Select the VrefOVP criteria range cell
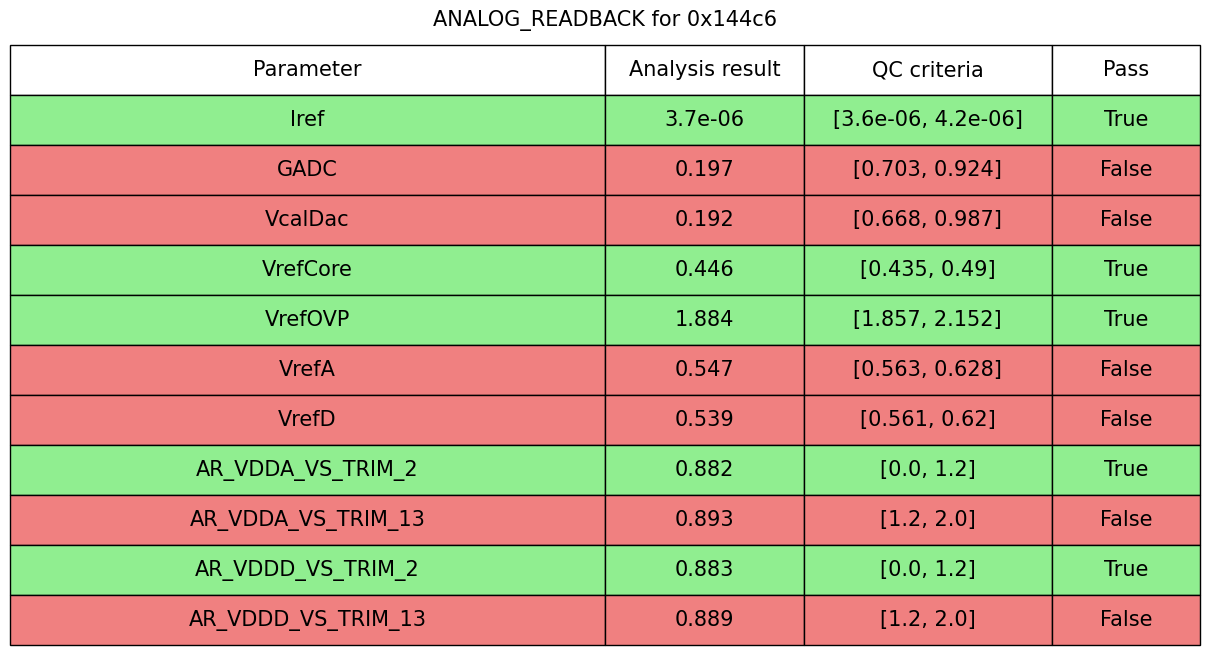This screenshot has height=655, width=1210. tap(927, 320)
